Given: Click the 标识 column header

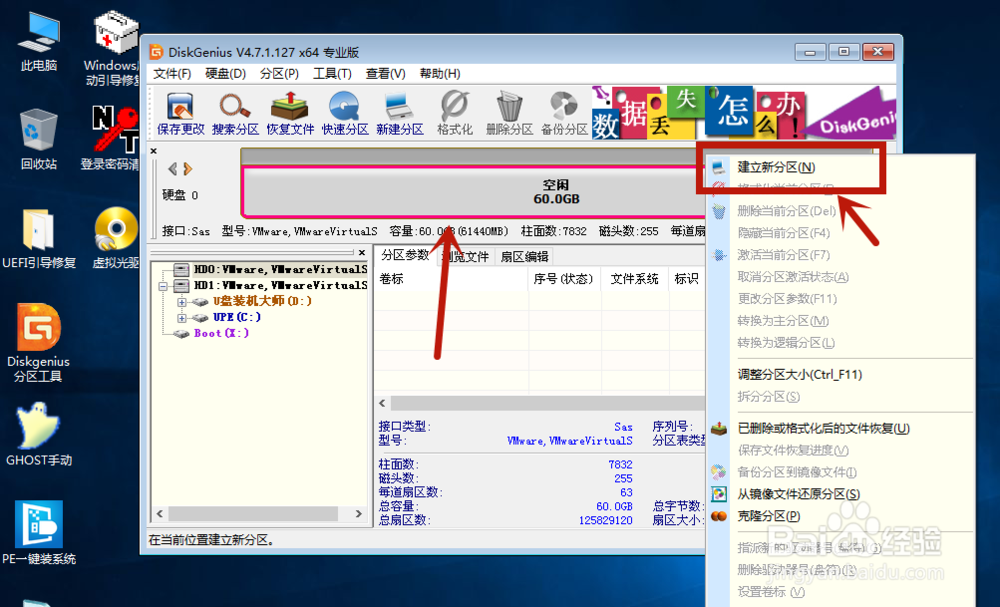Looking at the screenshot, I should coord(687,279).
